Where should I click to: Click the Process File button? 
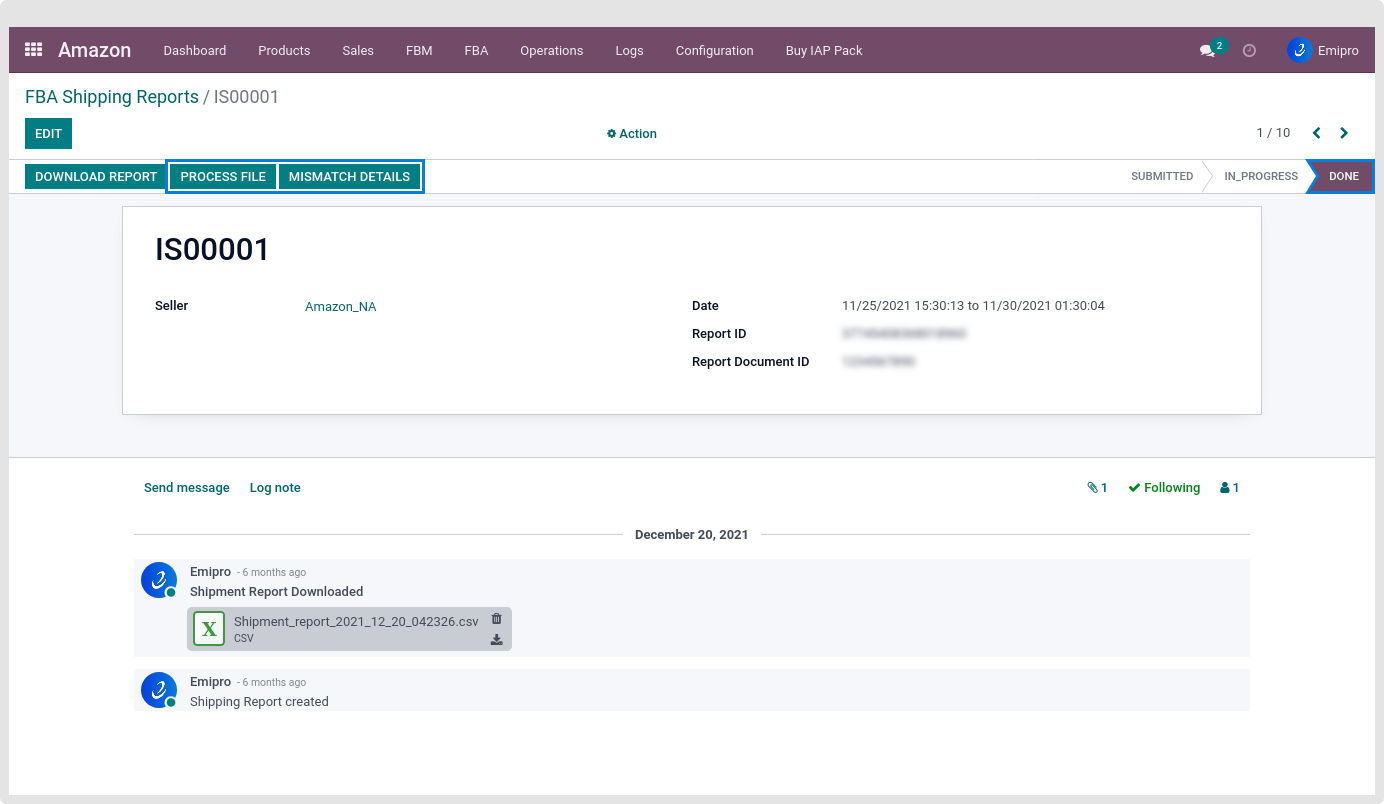pos(223,177)
